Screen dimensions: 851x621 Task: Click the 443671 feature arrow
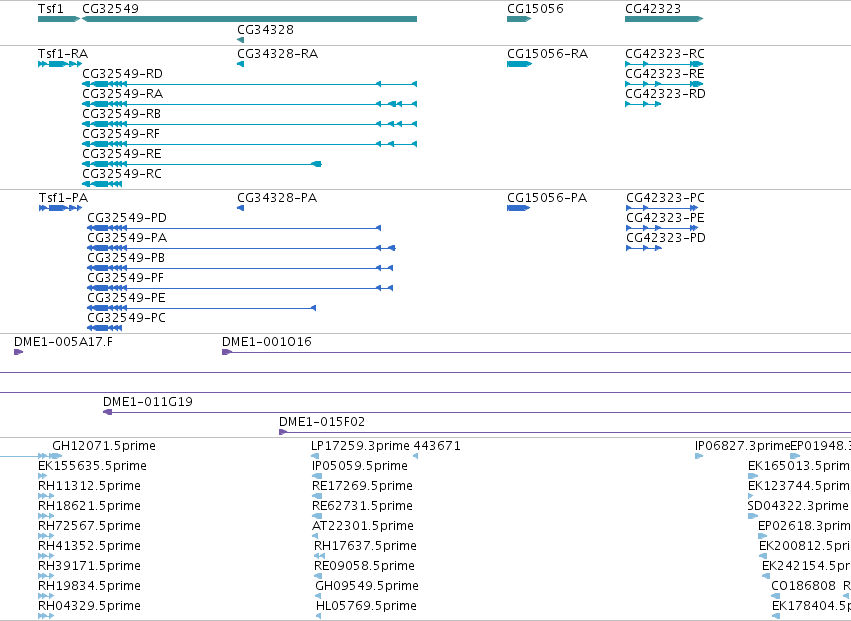tap(416, 456)
